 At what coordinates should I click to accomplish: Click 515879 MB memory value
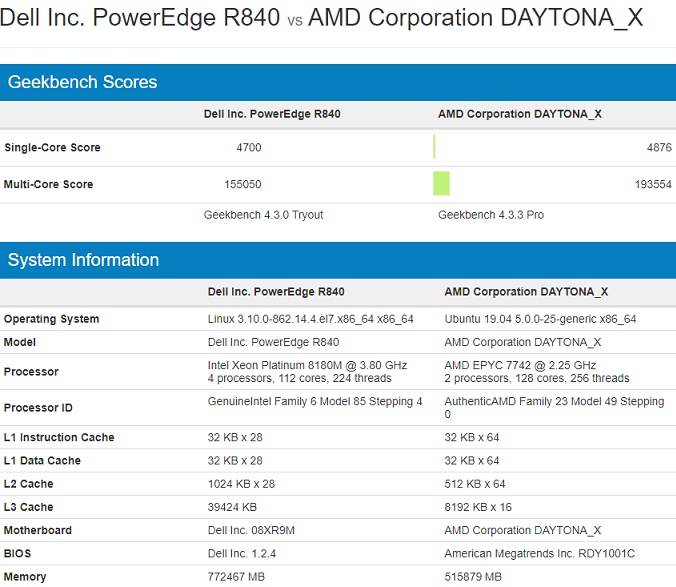pyautogui.click(x=473, y=577)
